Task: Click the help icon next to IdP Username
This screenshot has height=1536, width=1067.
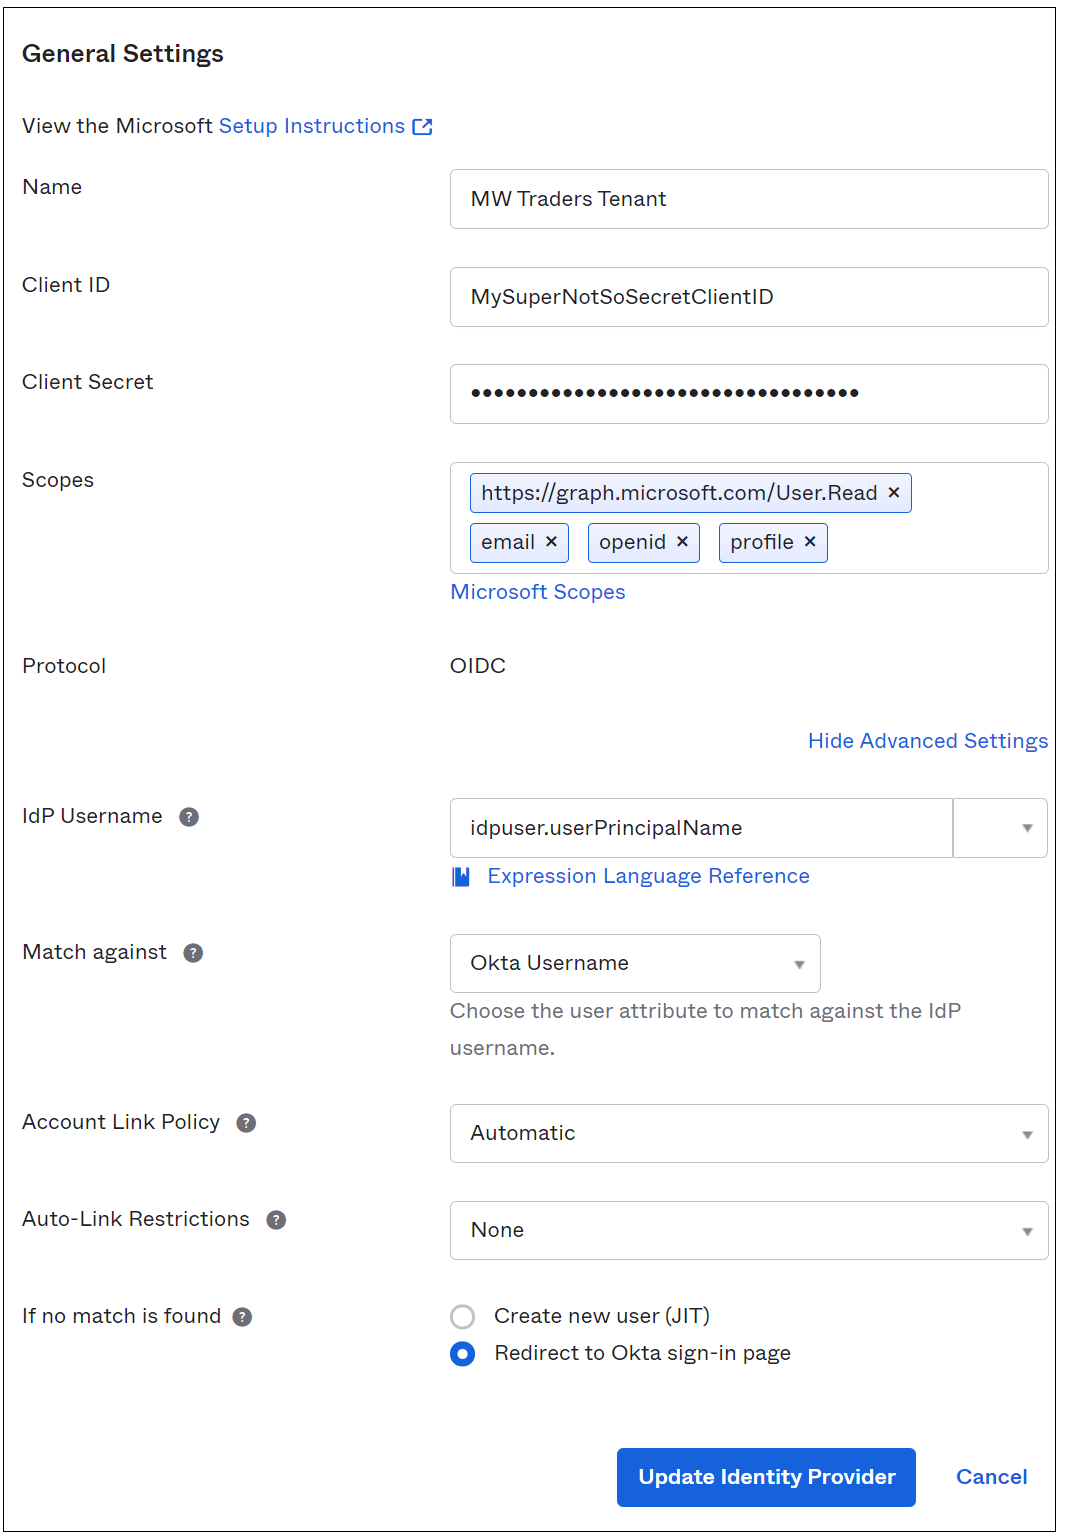Action: tap(189, 817)
